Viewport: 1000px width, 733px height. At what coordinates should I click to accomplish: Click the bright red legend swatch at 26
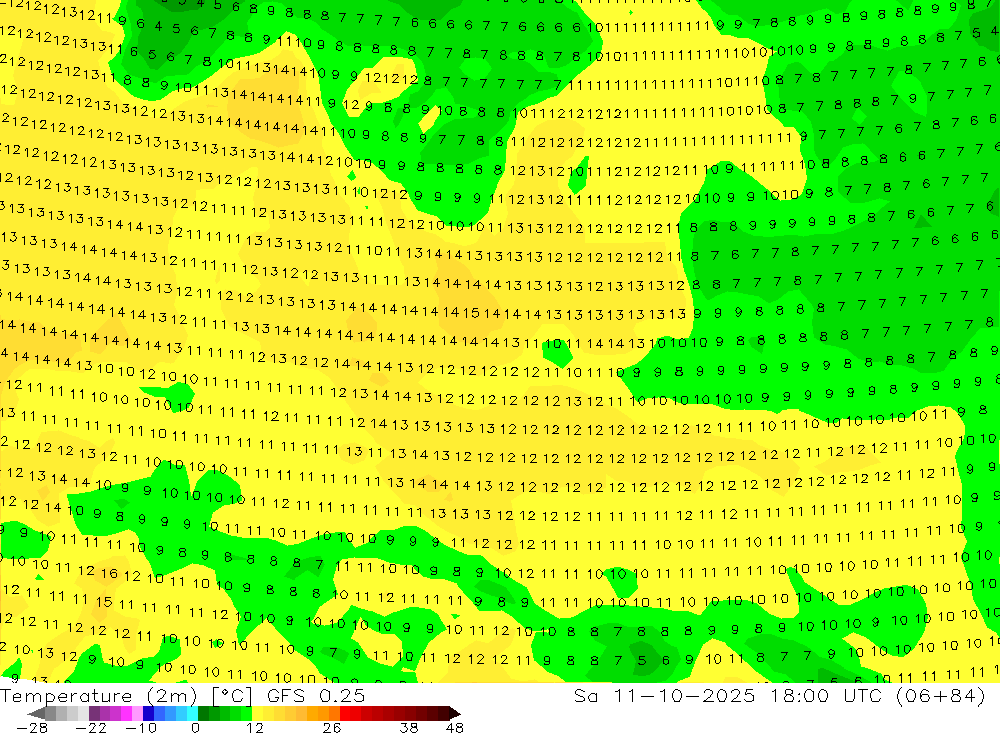[345, 713]
